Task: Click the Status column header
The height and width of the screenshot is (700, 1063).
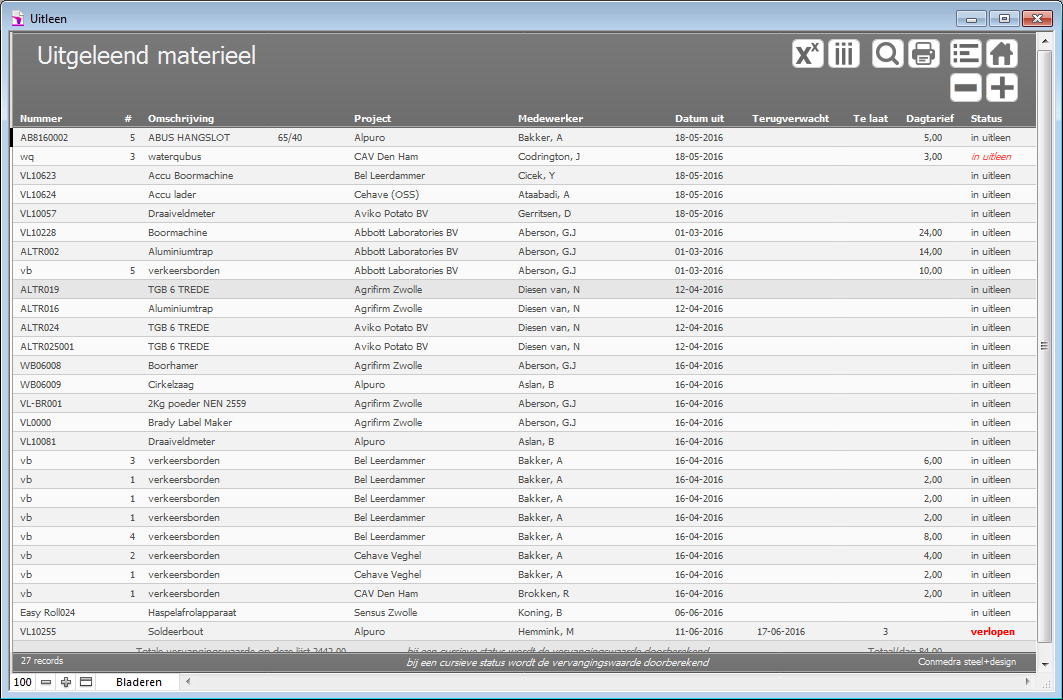Action: (986, 119)
